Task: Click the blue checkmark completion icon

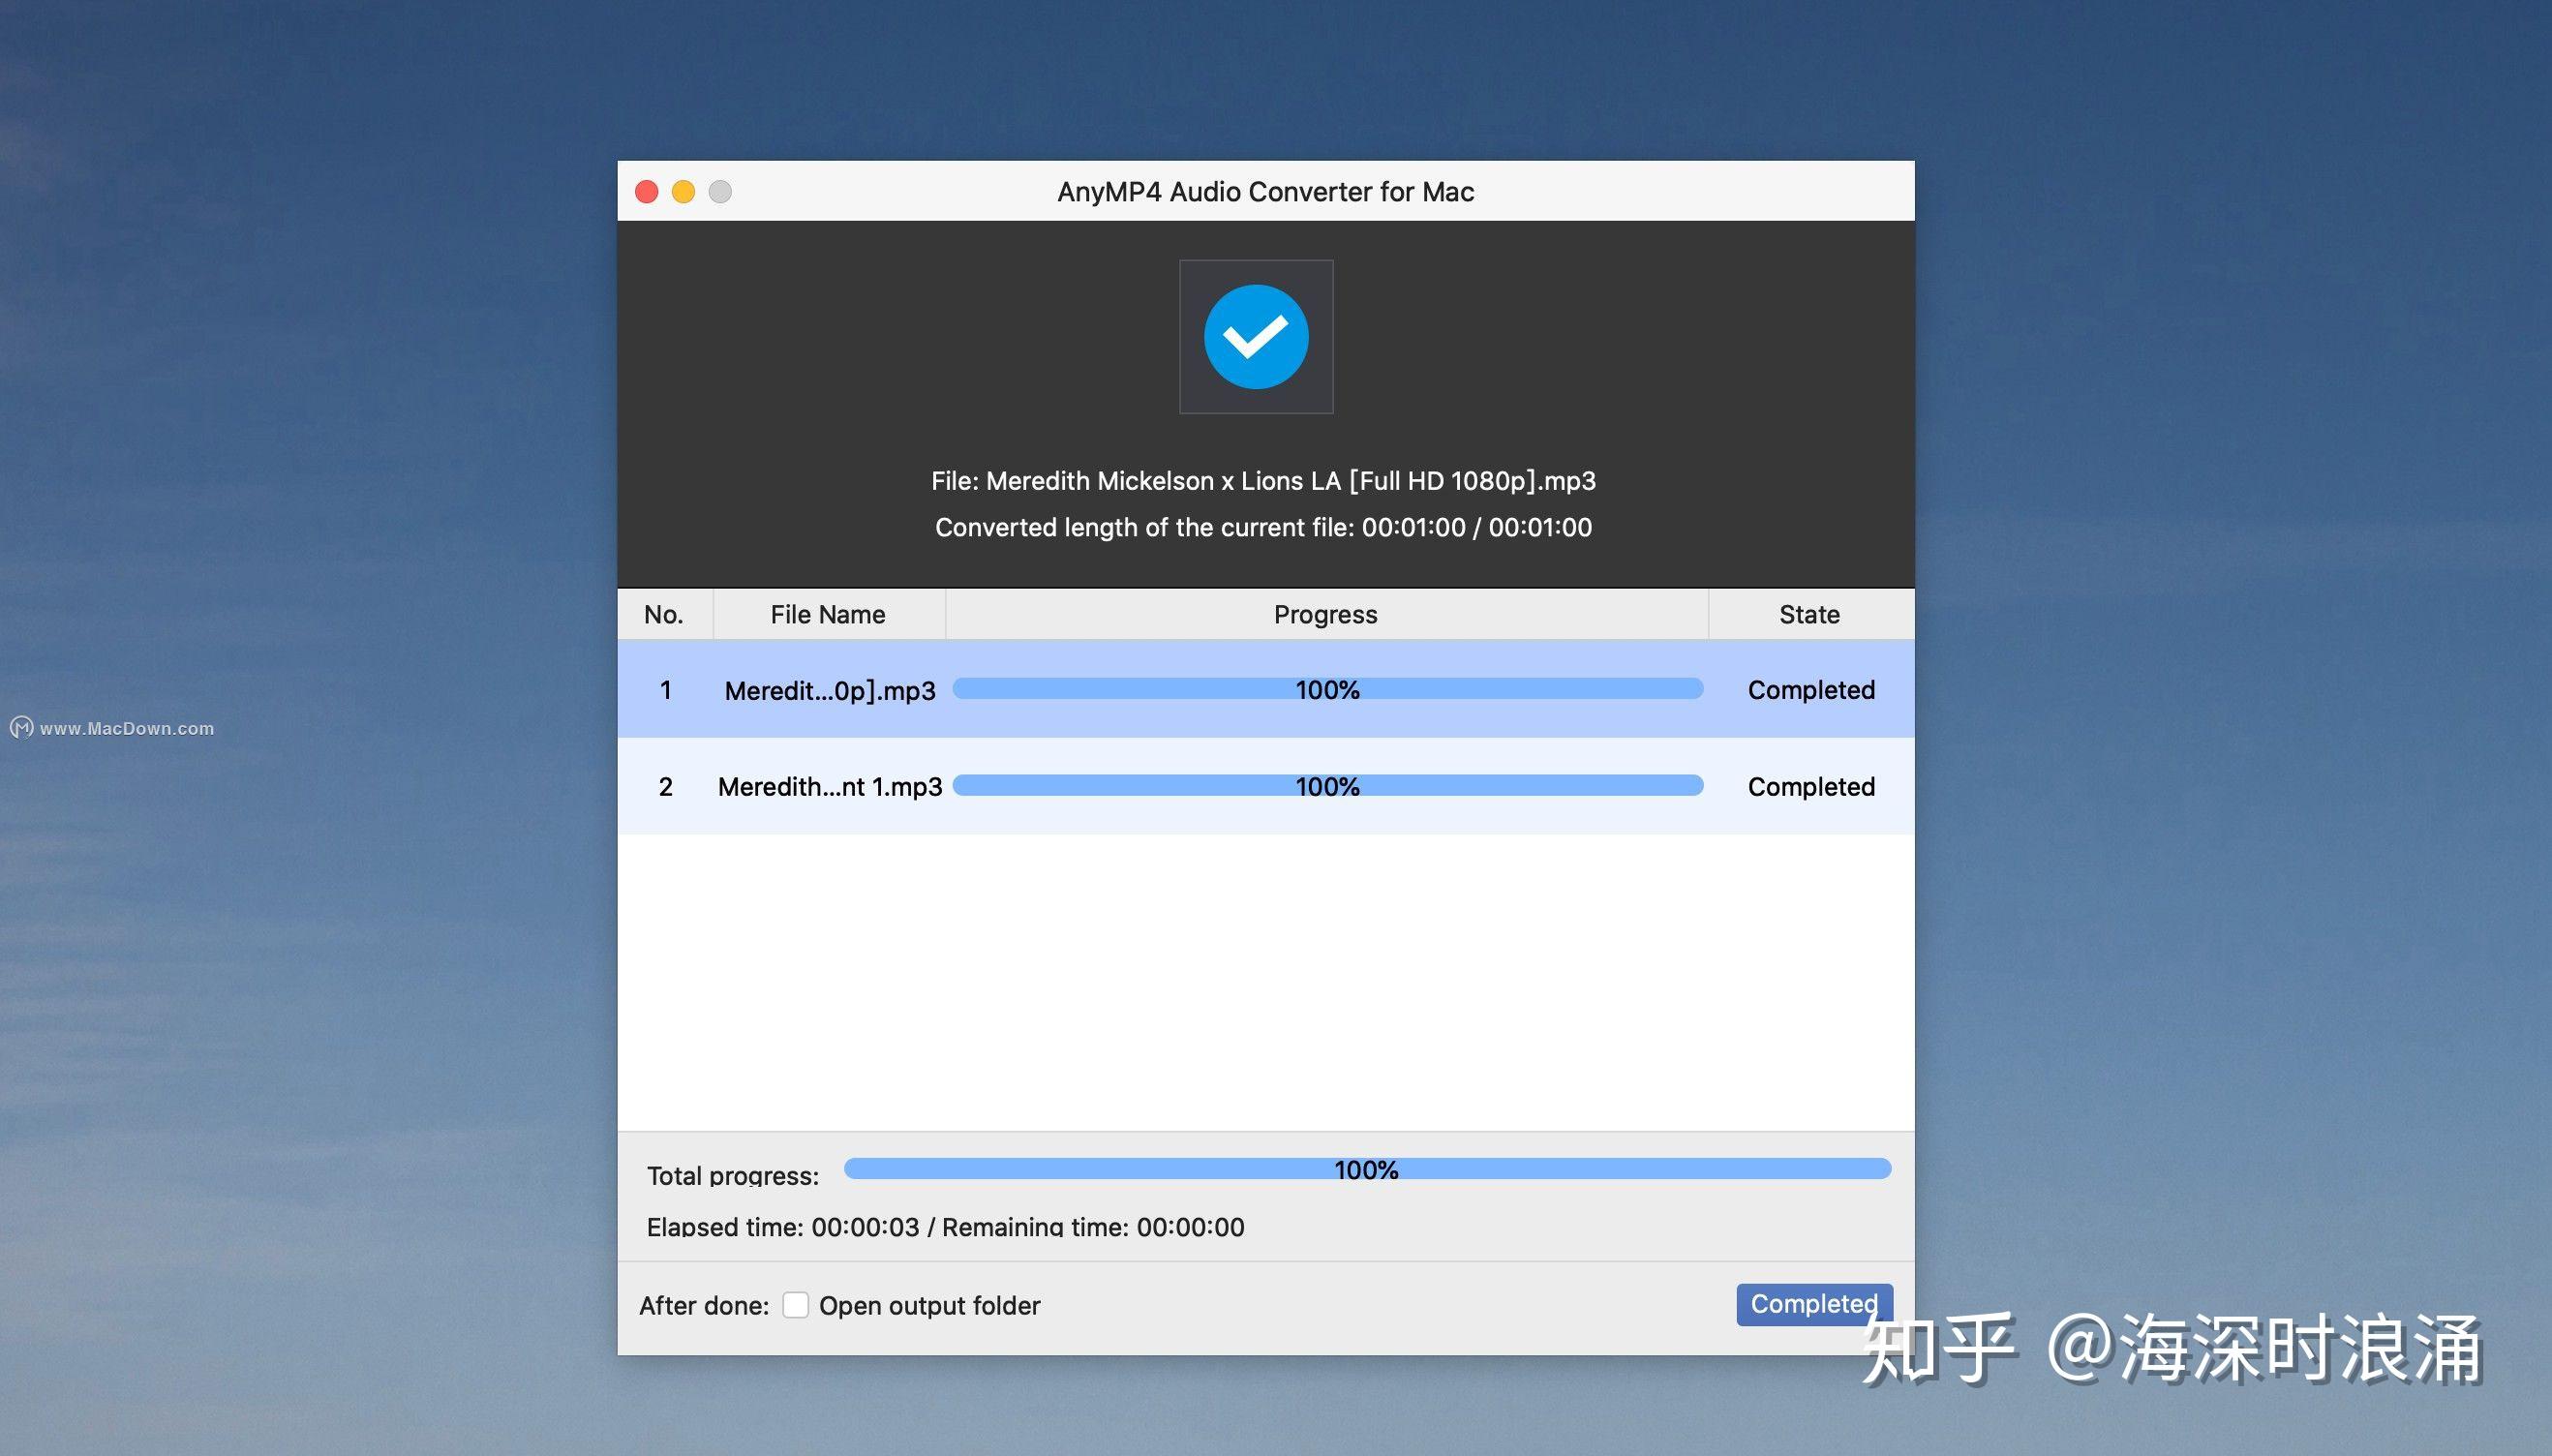Action: pyautogui.click(x=1256, y=337)
